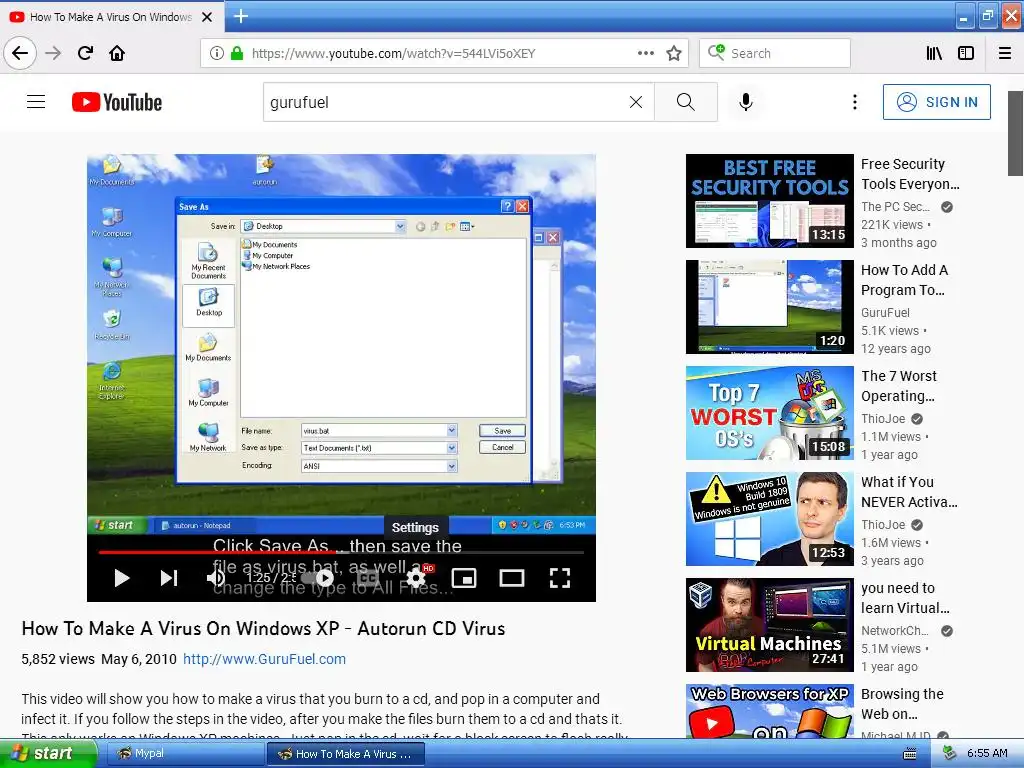Bookmark this page with the star icon
This screenshot has height=768, width=1024.
click(674, 53)
